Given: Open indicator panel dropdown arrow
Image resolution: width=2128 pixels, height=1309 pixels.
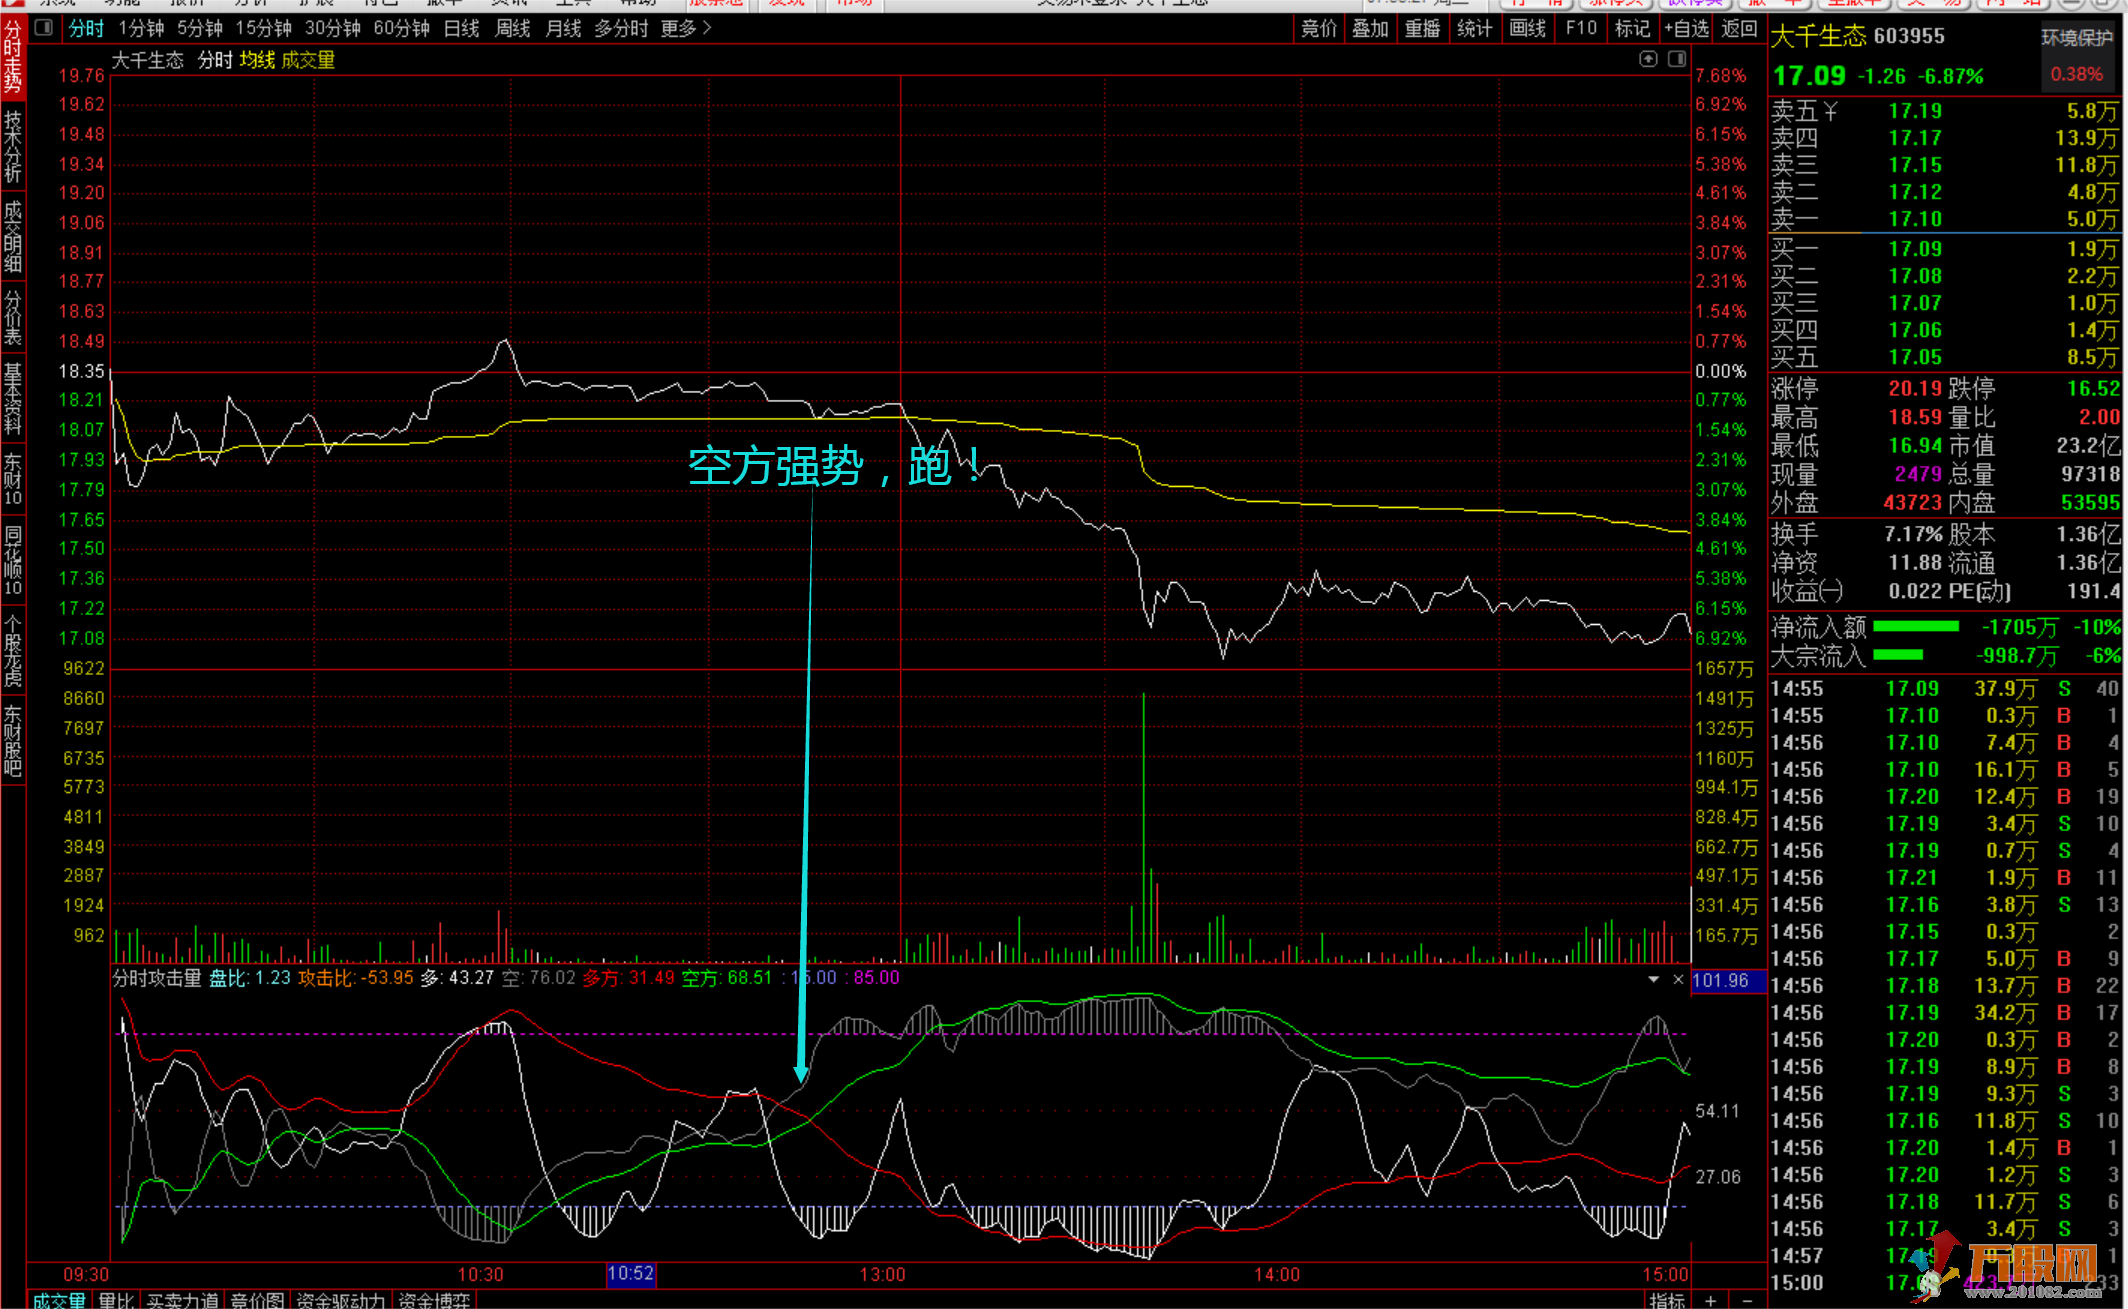Looking at the screenshot, I should pos(1654,979).
